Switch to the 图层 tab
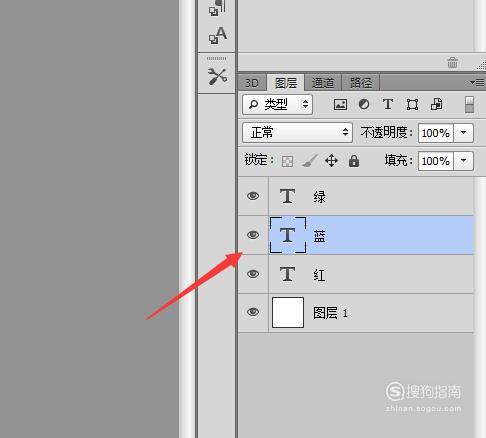The height and width of the screenshot is (438, 486). (286, 83)
